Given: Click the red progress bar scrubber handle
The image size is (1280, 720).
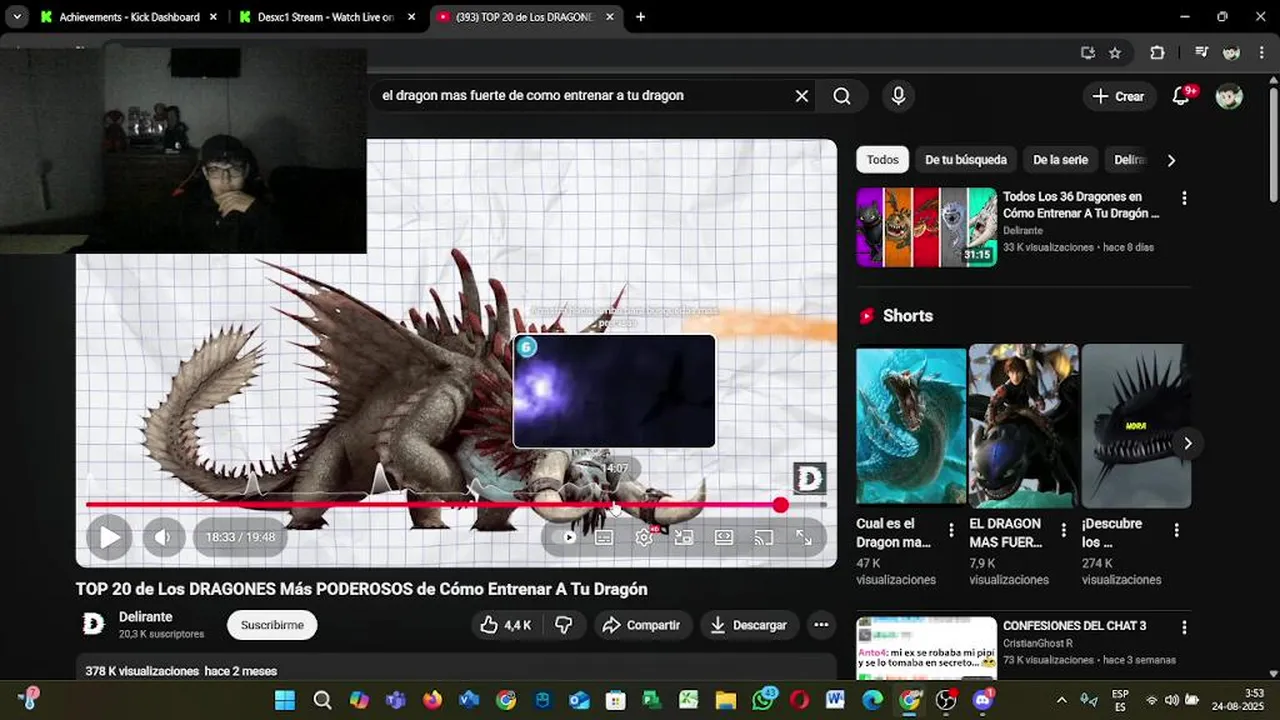Looking at the screenshot, I should tap(780, 505).
